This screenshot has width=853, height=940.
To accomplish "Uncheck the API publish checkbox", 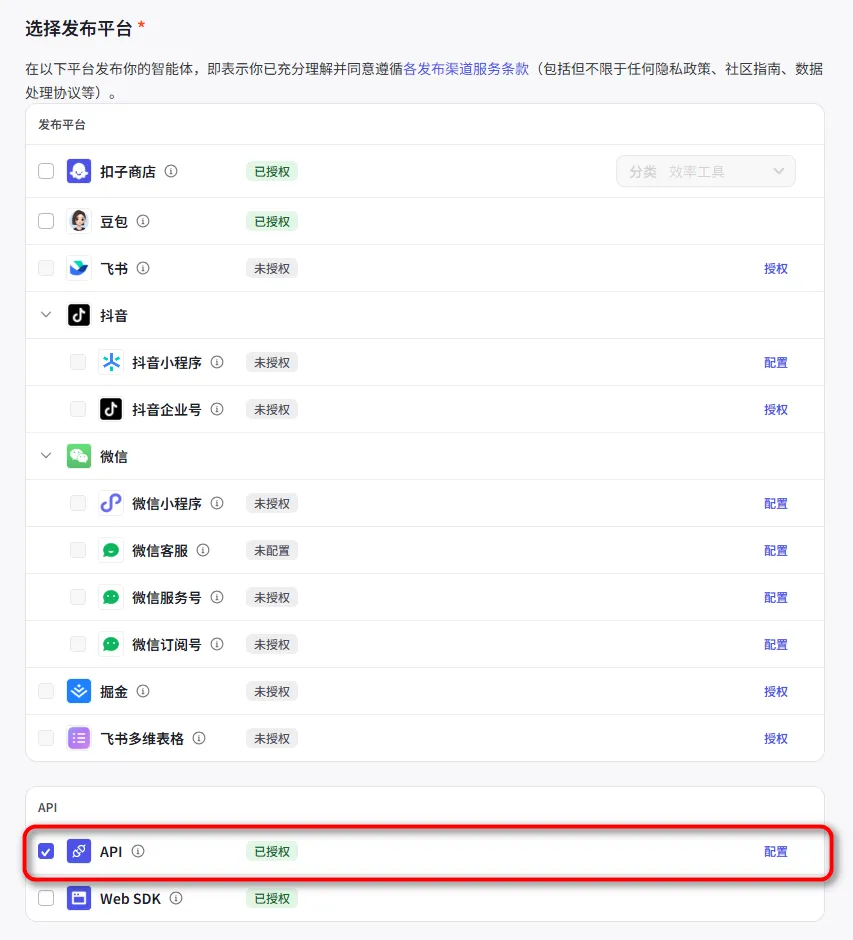I will tap(45, 851).
